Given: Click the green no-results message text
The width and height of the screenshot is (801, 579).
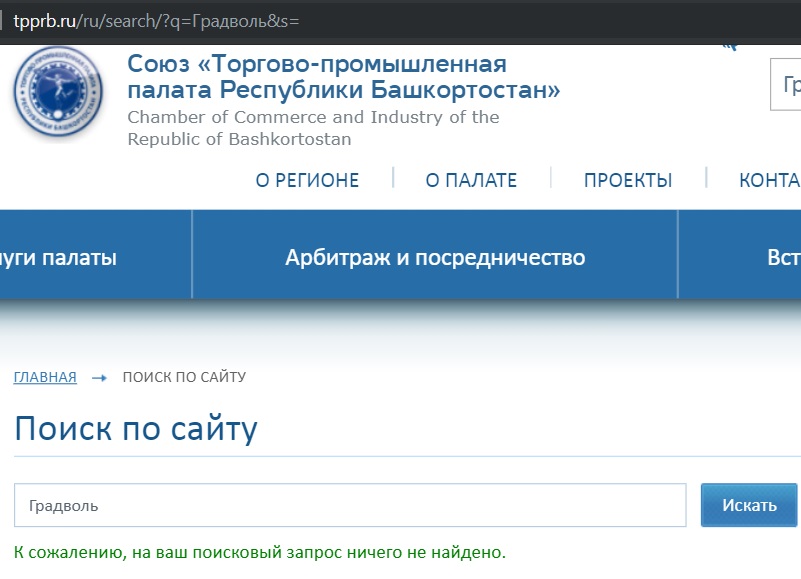Looking at the screenshot, I should (x=260, y=552).
